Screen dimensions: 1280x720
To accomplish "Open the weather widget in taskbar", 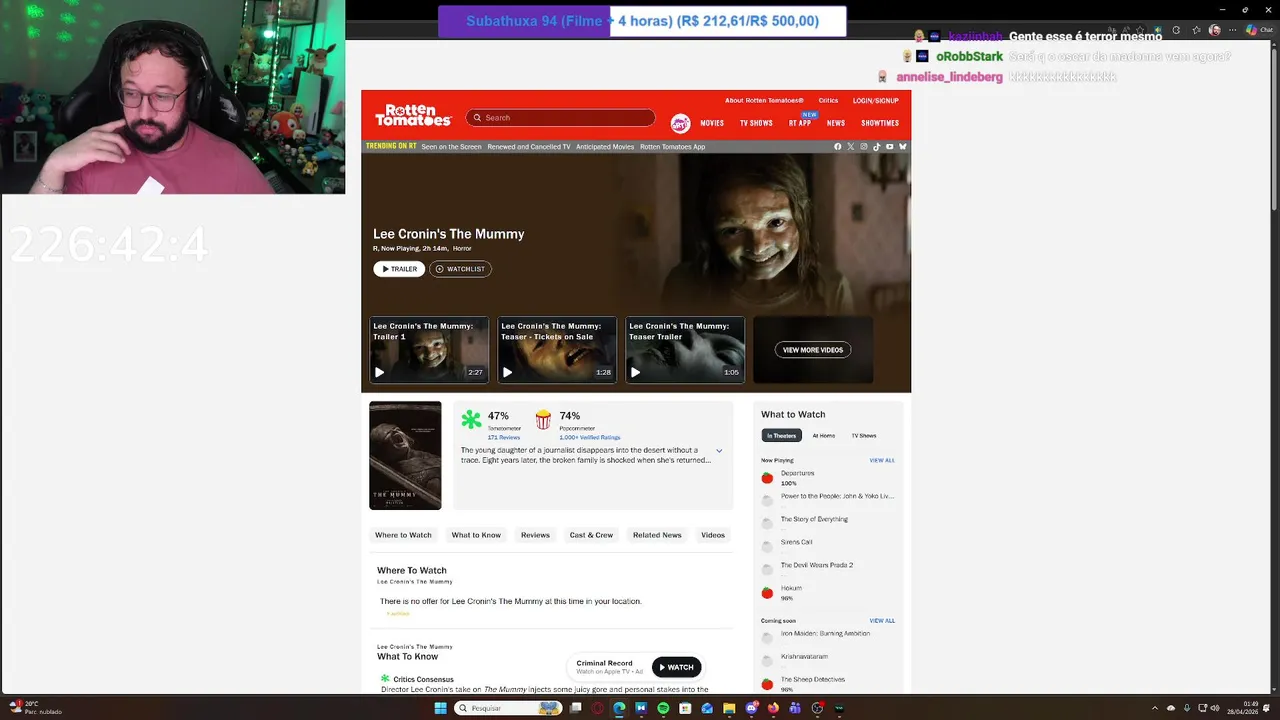I will pos(35,707).
